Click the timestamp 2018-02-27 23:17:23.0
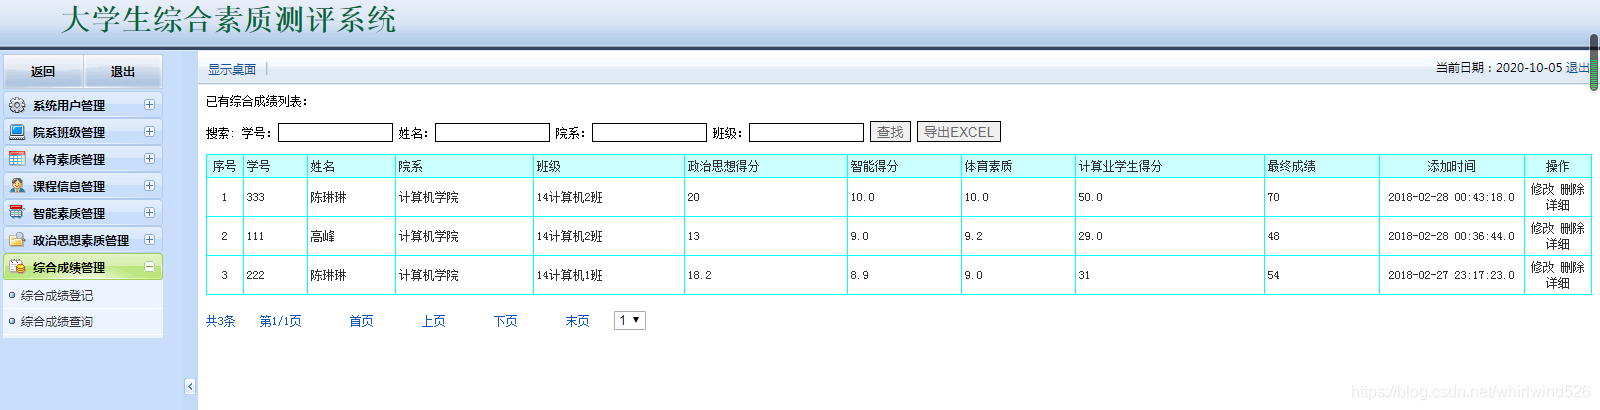The height and width of the screenshot is (410, 1600). point(1451,275)
